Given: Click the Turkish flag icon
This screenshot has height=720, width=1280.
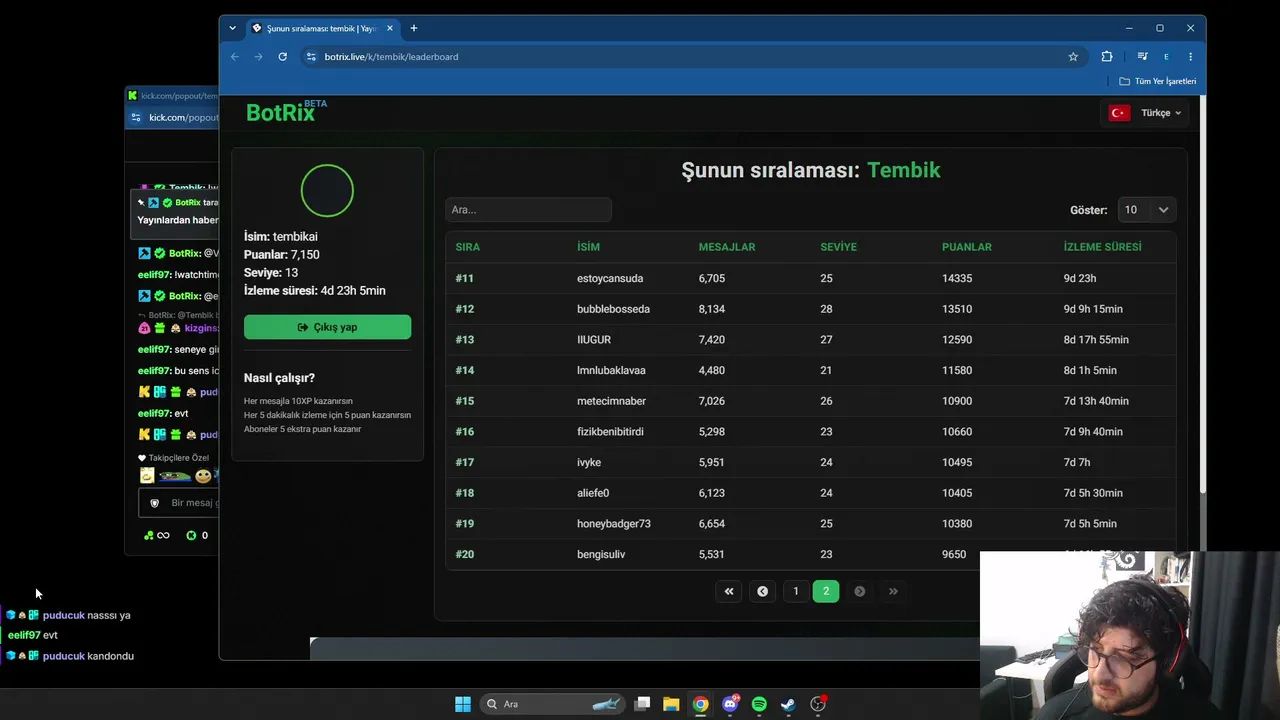Looking at the screenshot, I should pos(1119,113).
